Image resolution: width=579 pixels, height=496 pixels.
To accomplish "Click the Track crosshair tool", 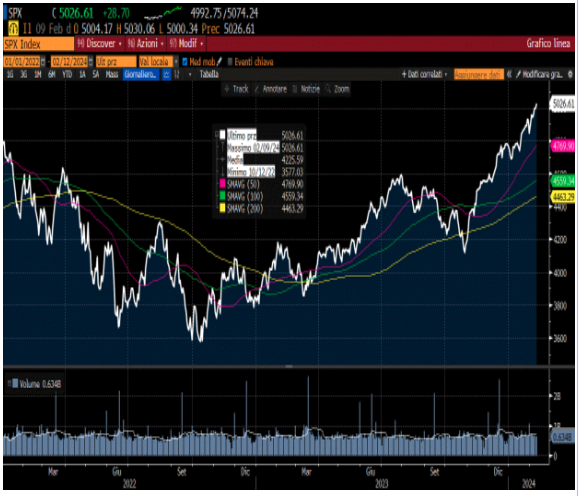I will coord(236,89).
